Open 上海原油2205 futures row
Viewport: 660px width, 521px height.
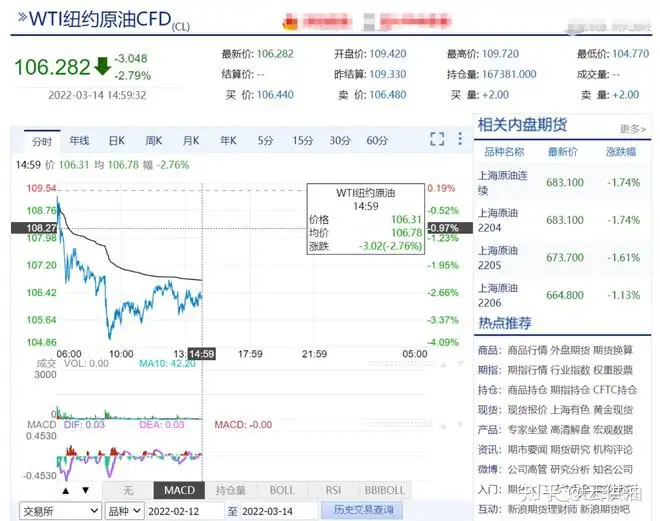[563, 258]
